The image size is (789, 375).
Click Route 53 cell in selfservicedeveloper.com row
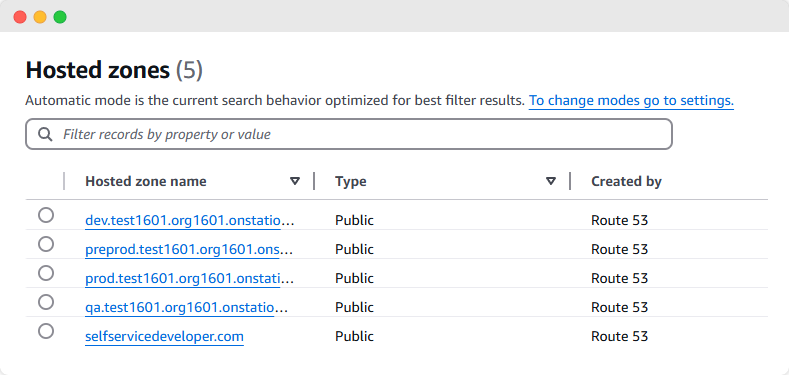[619, 336]
